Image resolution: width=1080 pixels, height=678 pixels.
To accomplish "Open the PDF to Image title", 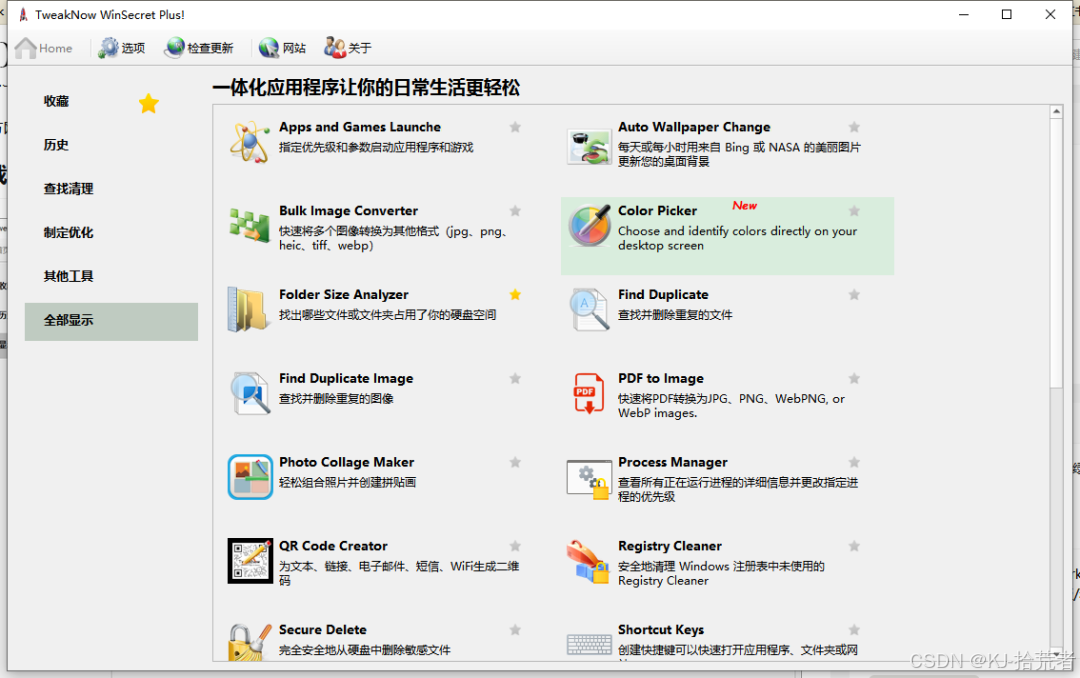I will click(x=661, y=378).
